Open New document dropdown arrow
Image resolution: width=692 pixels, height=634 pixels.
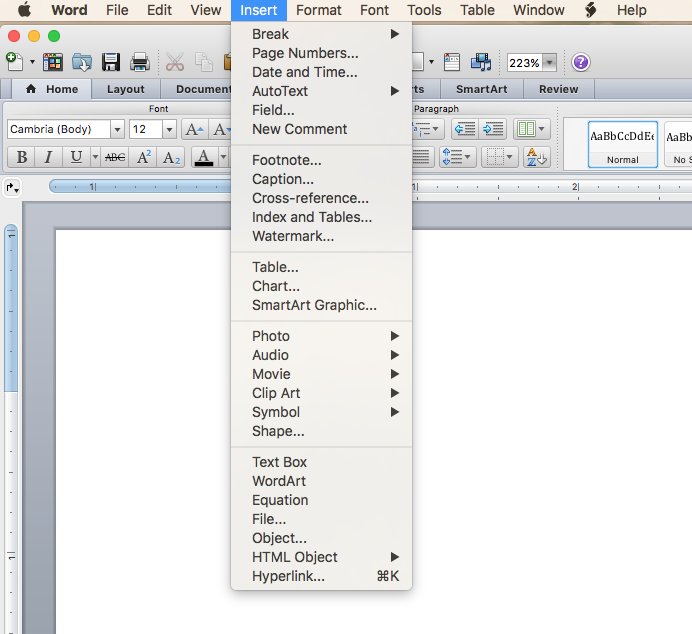point(32,62)
